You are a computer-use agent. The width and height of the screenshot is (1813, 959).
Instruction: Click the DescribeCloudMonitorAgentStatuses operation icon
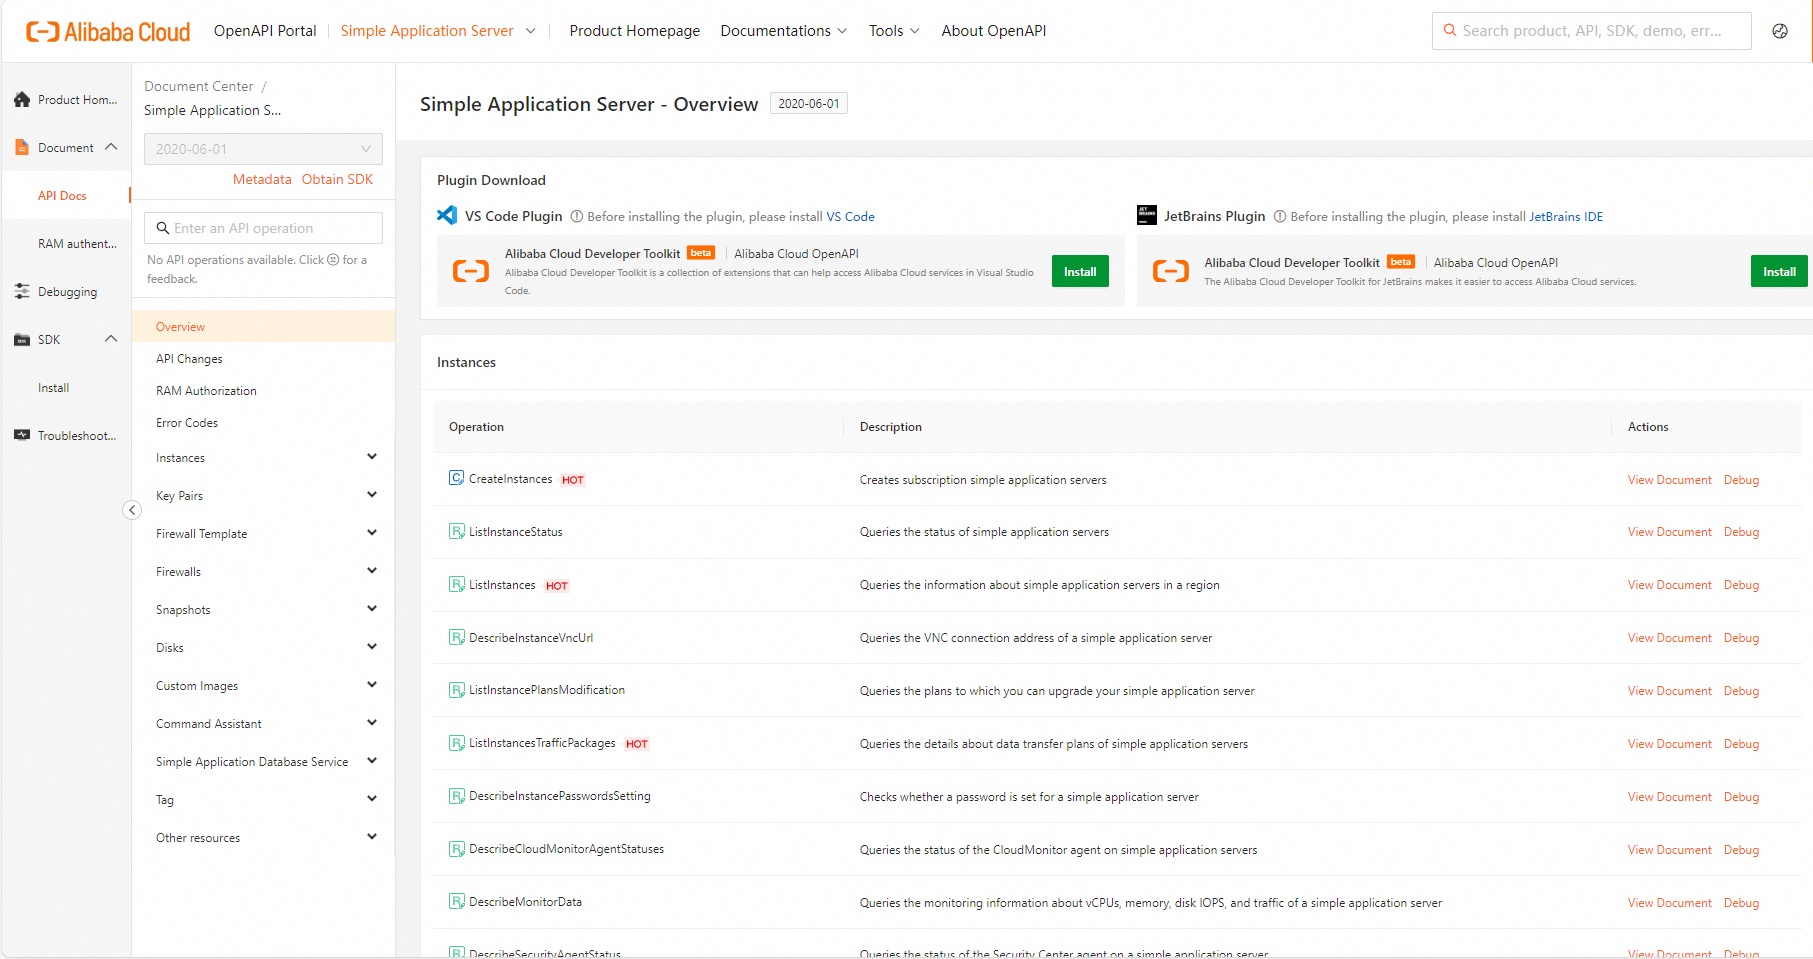click(x=456, y=849)
